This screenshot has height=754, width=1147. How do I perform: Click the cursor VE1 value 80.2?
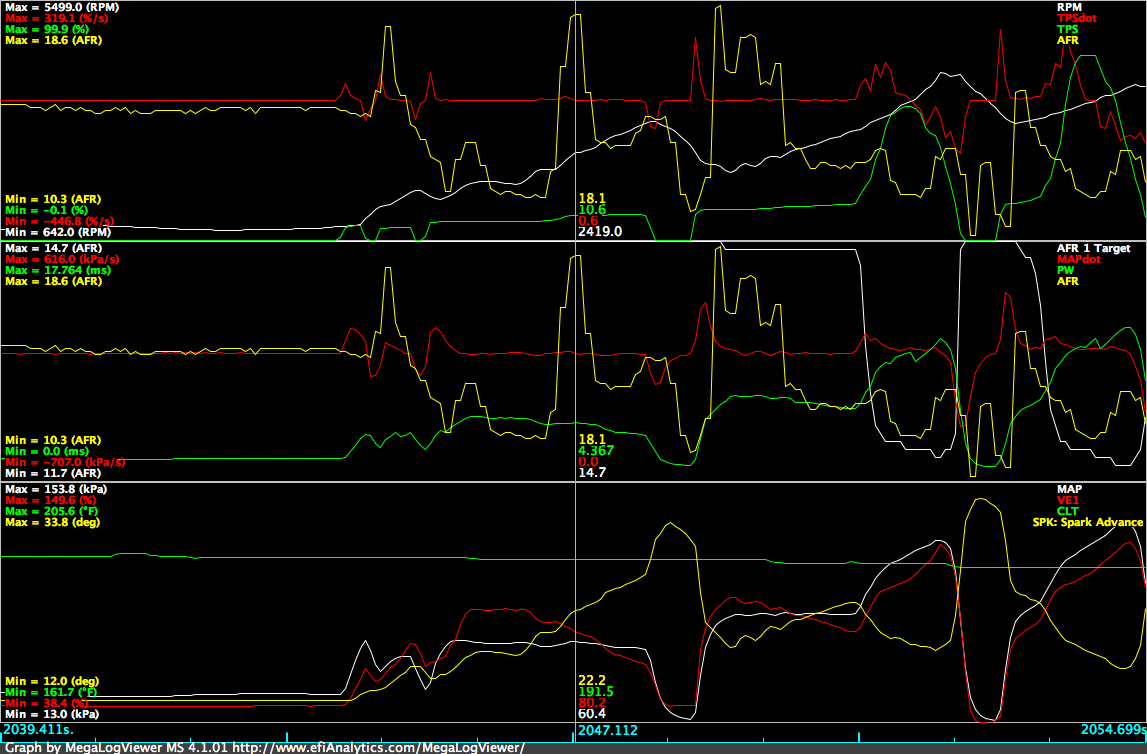click(x=592, y=703)
